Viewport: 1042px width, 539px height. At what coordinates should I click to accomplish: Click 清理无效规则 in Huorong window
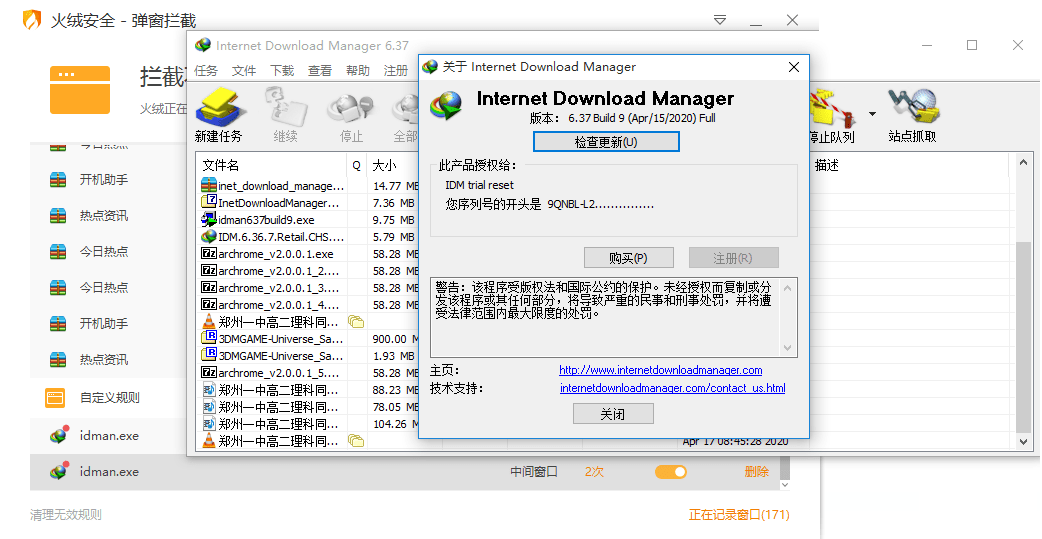coord(66,515)
